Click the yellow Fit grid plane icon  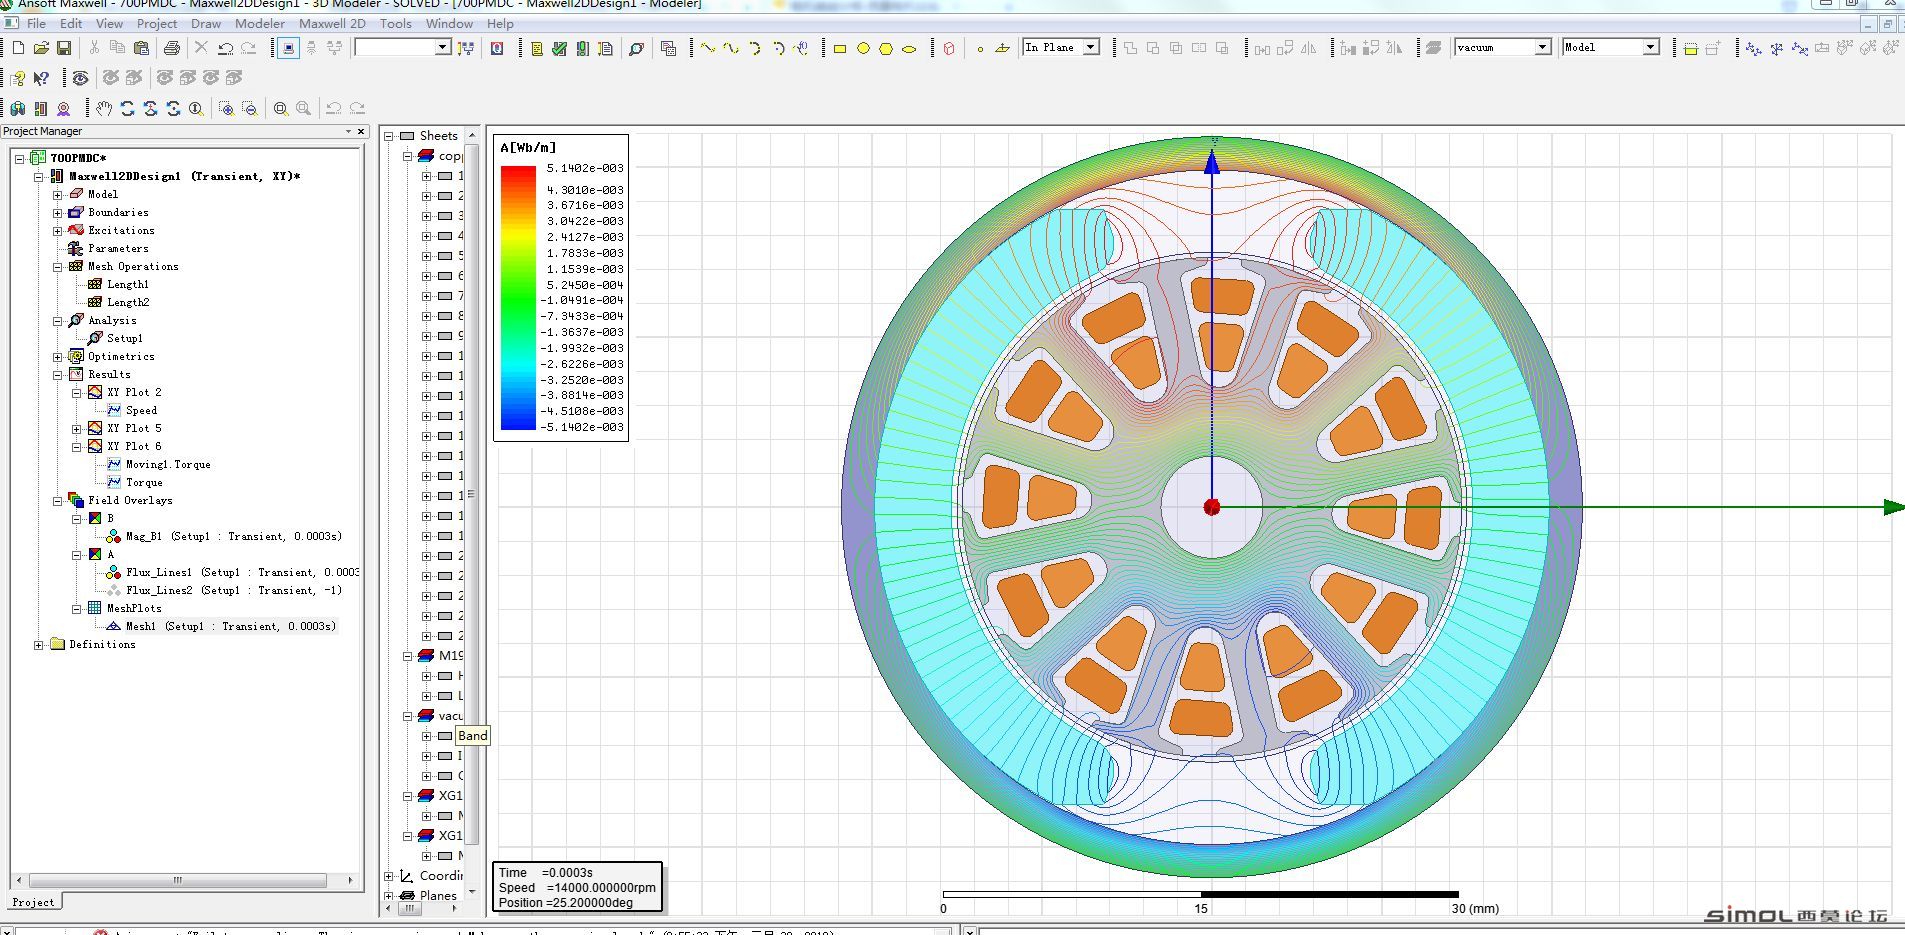(x=1691, y=48)
